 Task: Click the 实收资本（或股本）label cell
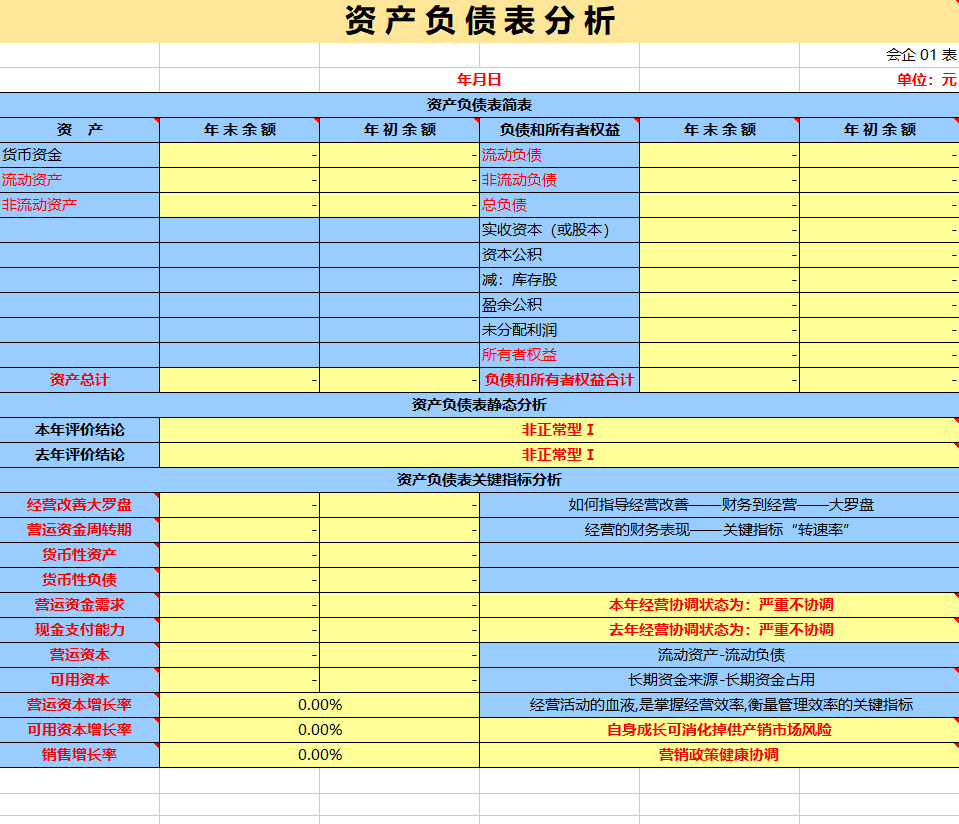point(555,230)
